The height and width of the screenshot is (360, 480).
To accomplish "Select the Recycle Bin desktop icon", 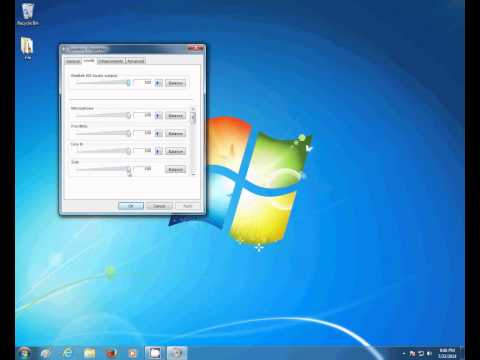I will point(28,15).
